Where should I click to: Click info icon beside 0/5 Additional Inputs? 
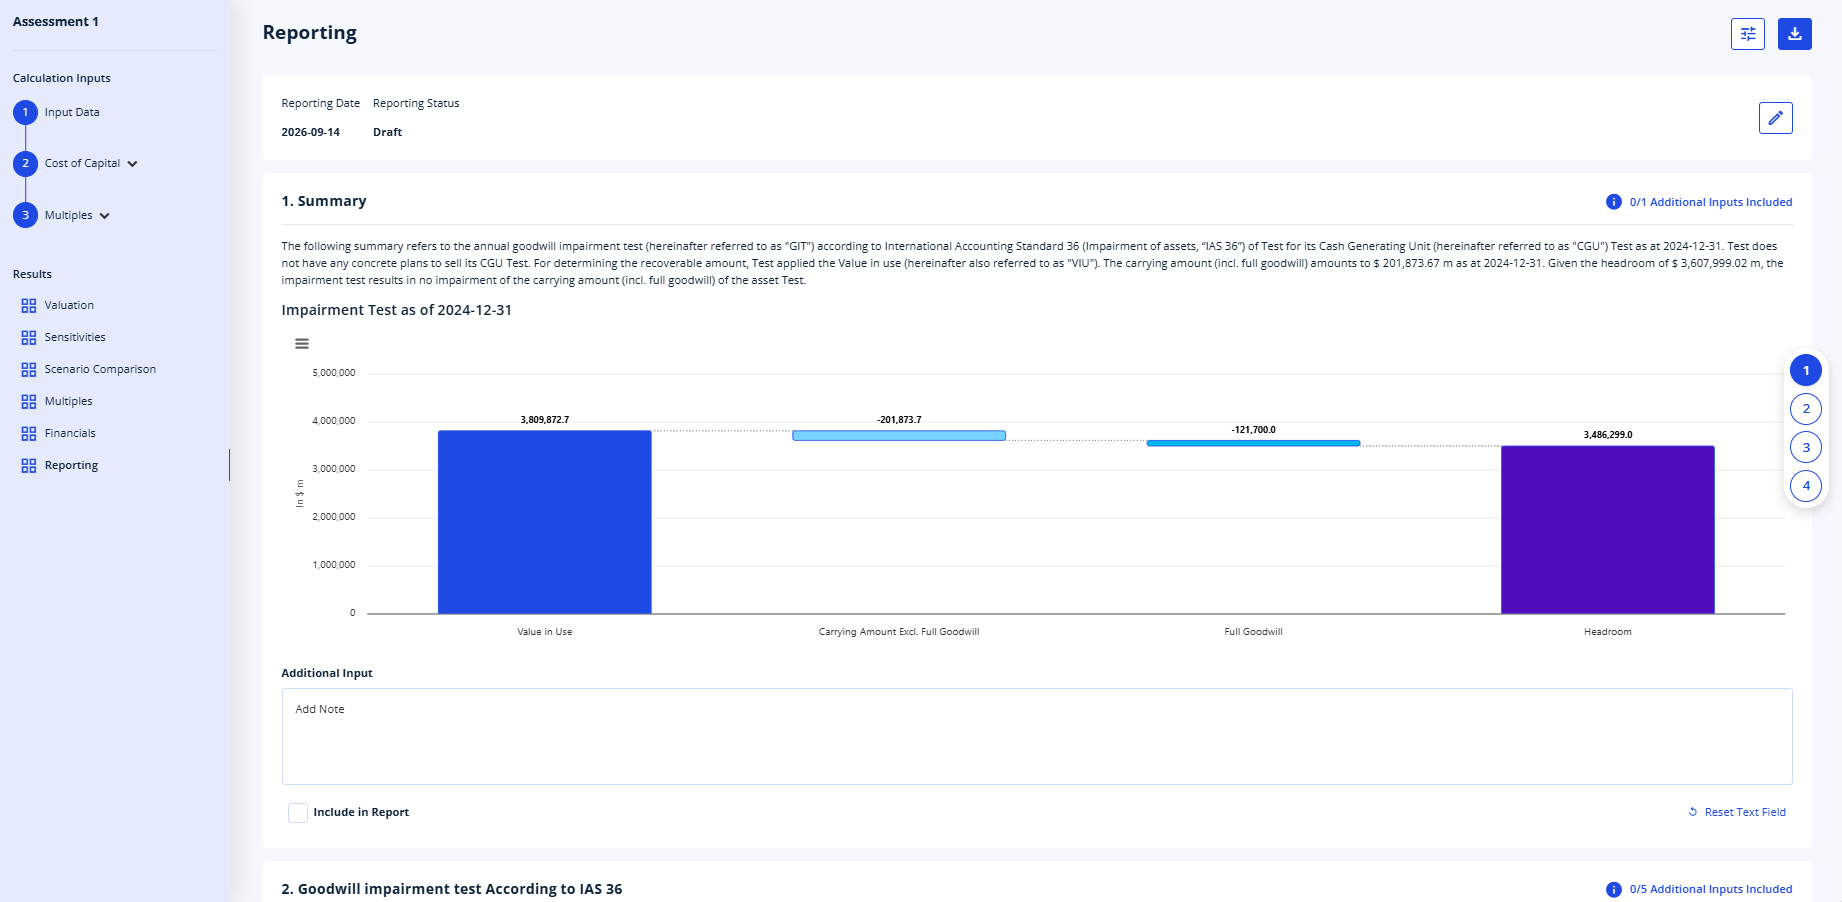(x=1613, y=889)
